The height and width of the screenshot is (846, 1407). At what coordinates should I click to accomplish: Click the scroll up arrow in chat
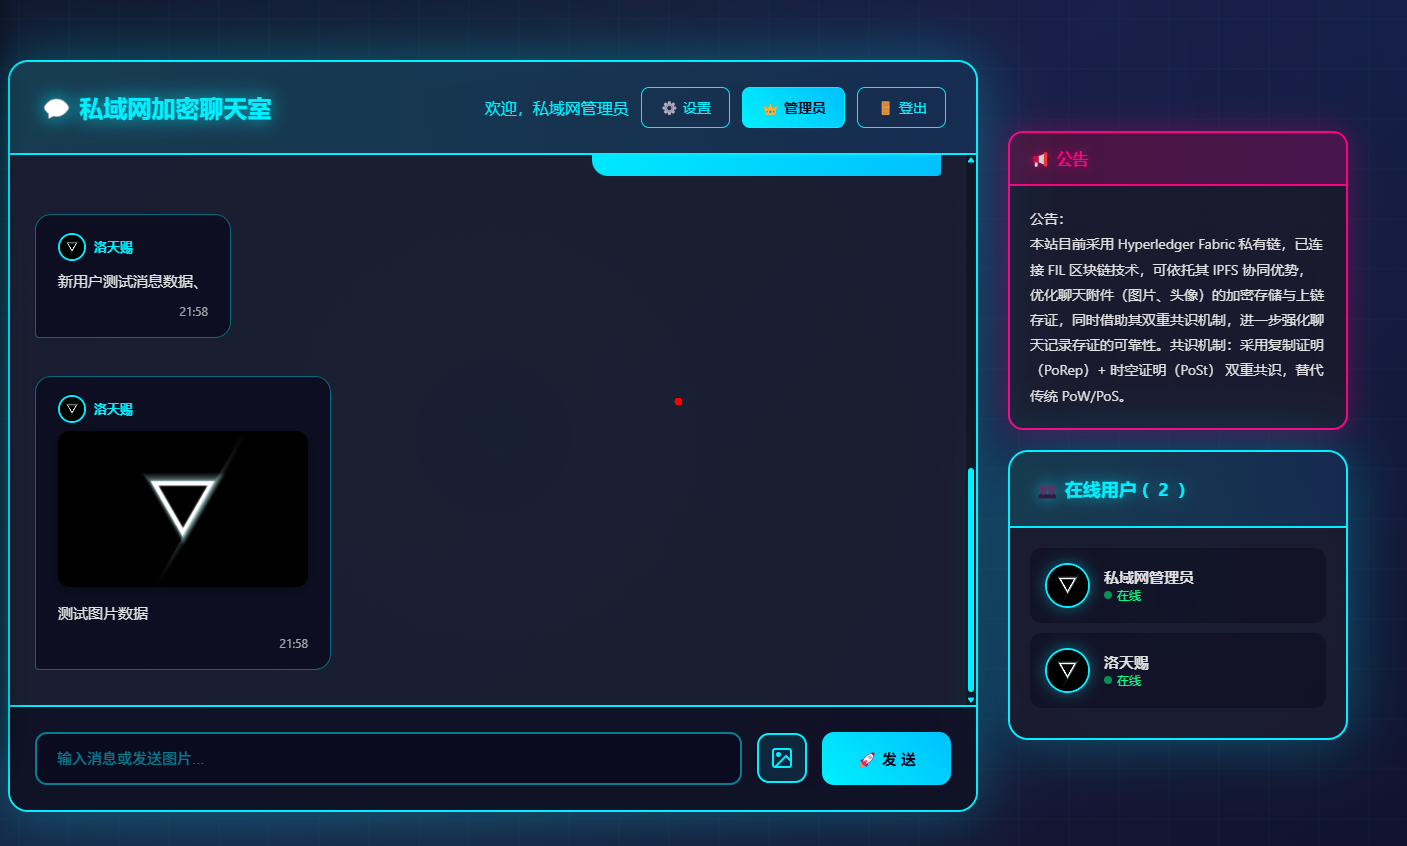pos(971,160)
